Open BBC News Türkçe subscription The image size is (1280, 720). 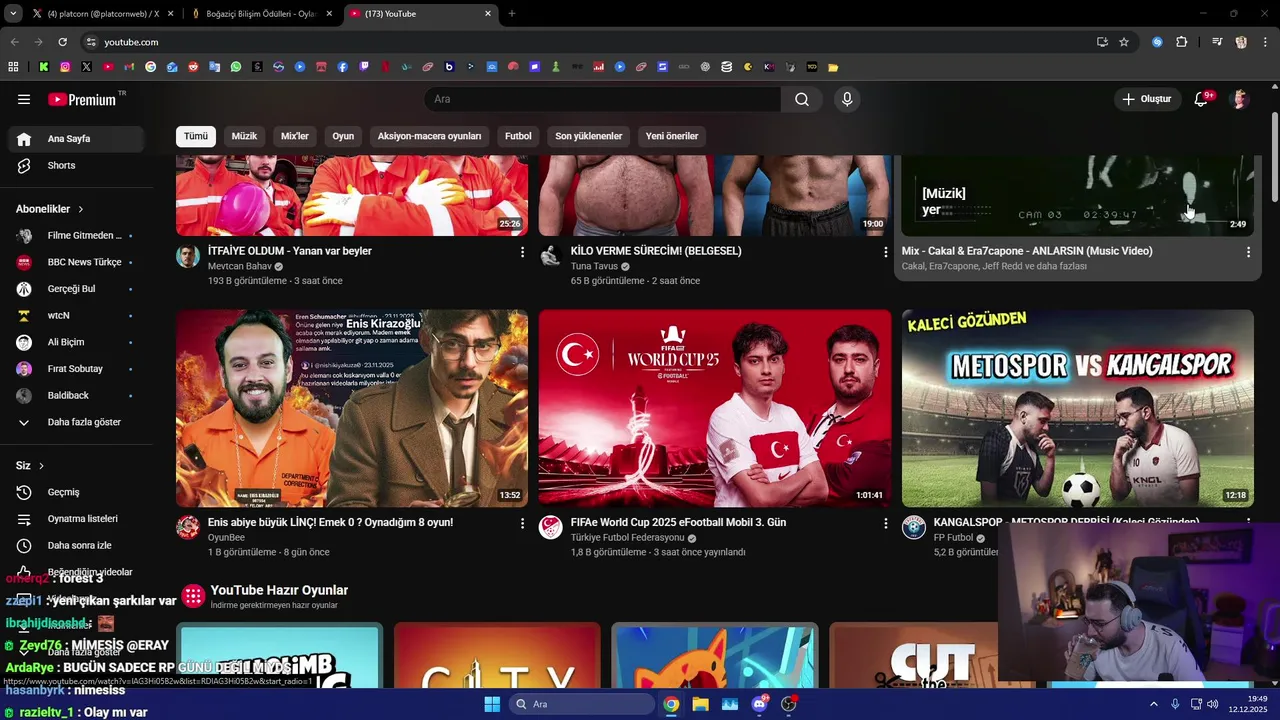76,262
